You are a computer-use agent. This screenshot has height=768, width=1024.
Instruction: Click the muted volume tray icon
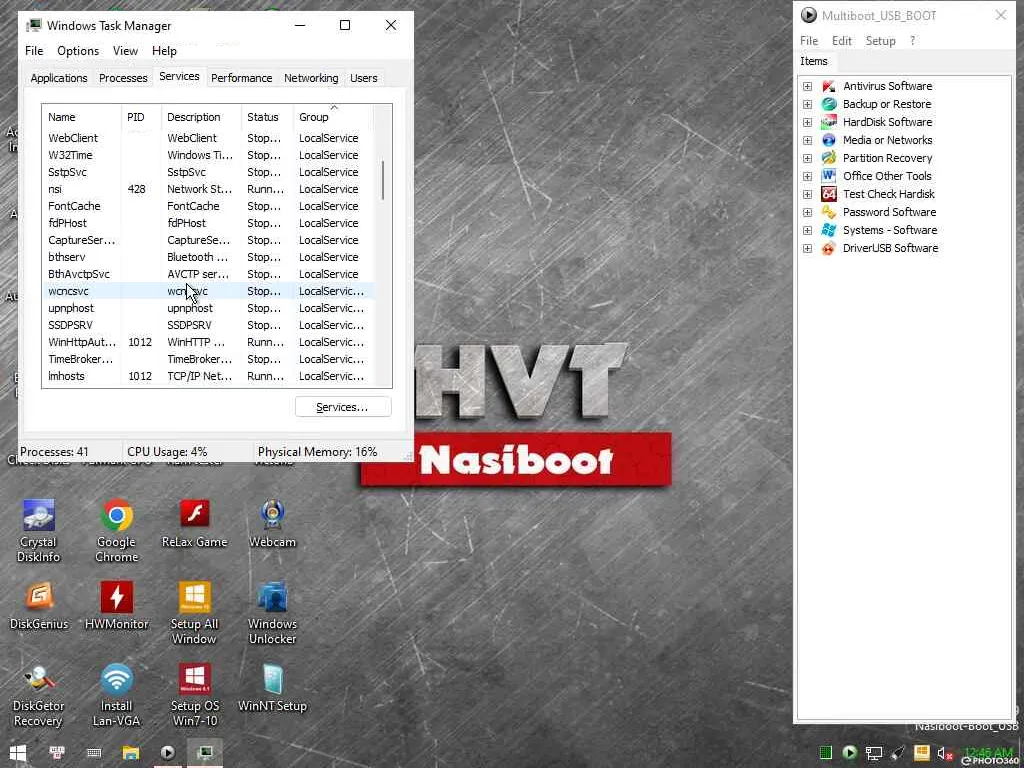click(944, 753)
